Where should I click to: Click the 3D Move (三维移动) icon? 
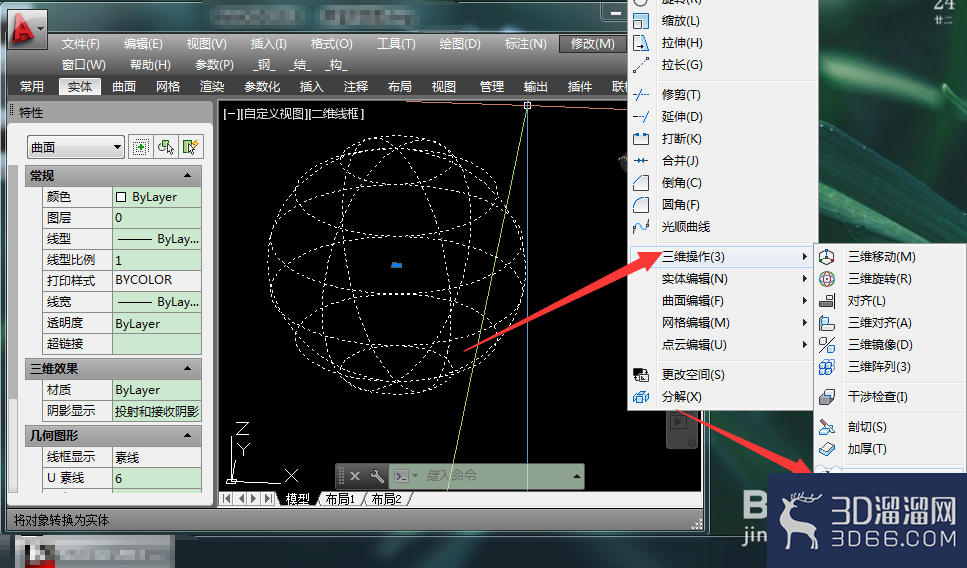pos(827,257)
